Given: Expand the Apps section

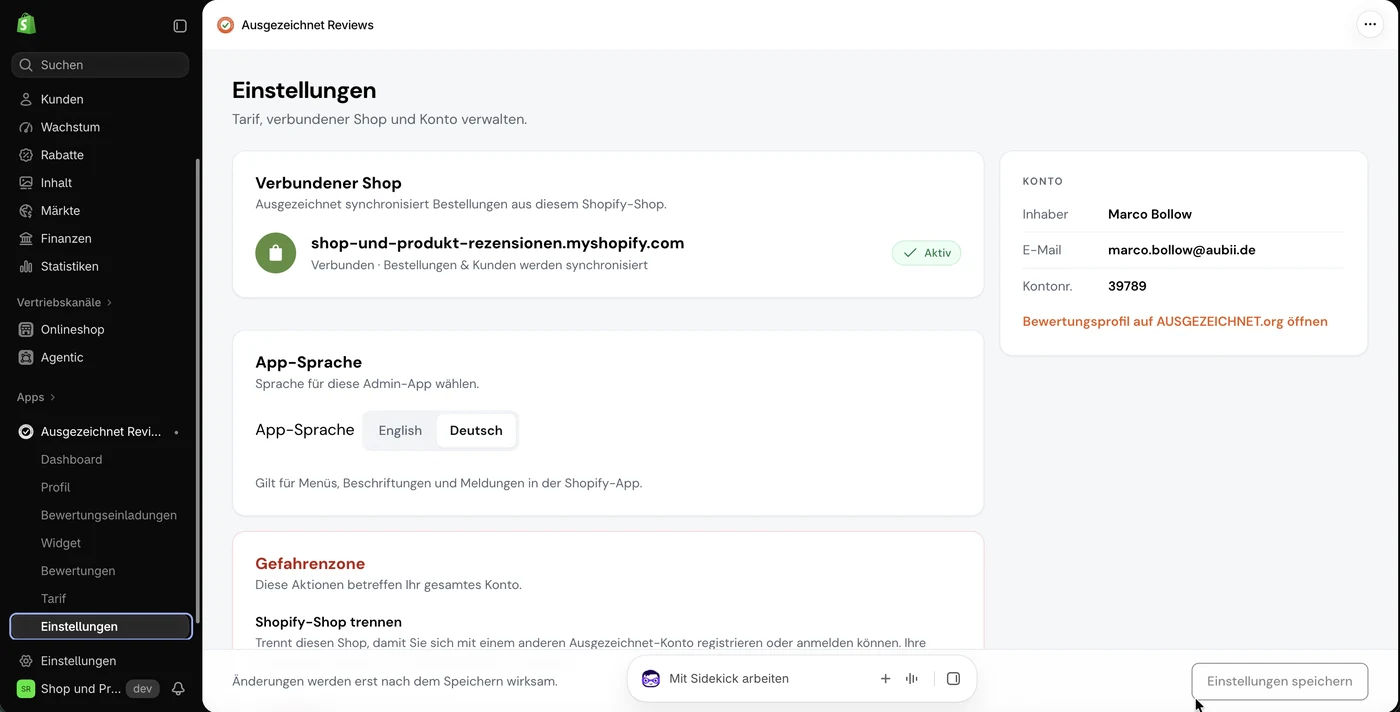Looking at the screenshot, I should click(36, 397).
